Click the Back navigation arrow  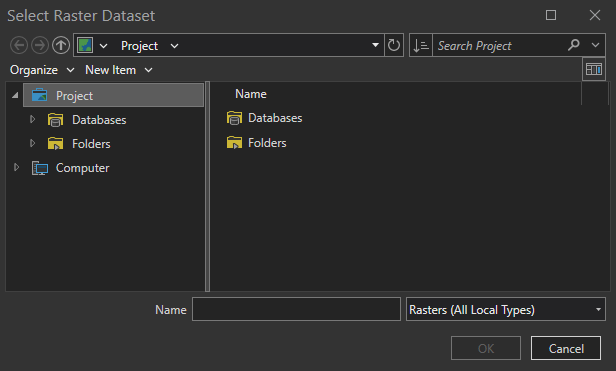(x=19, y=46)
